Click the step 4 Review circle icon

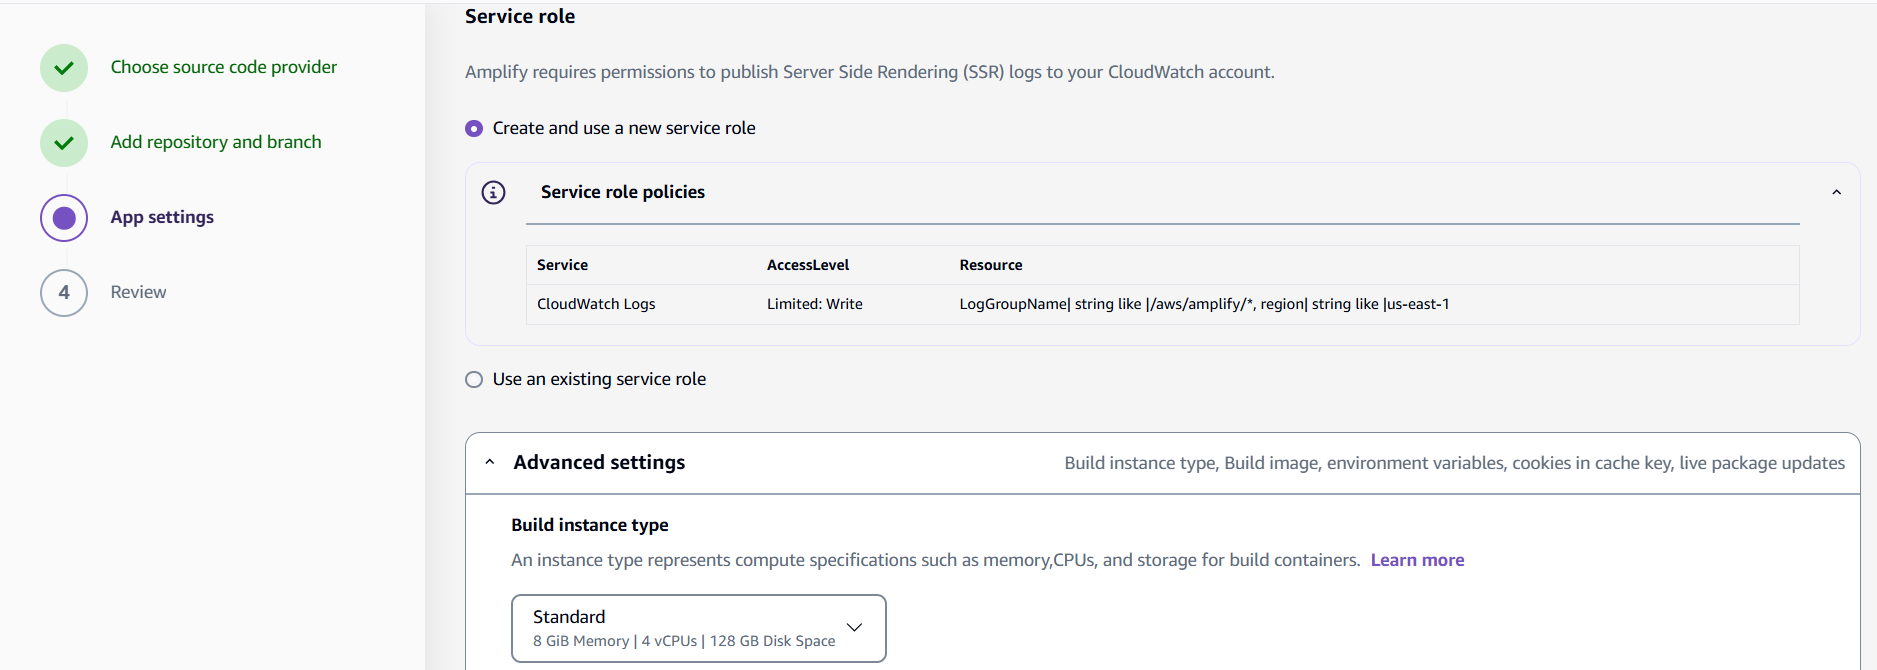(x=64, y=293)
